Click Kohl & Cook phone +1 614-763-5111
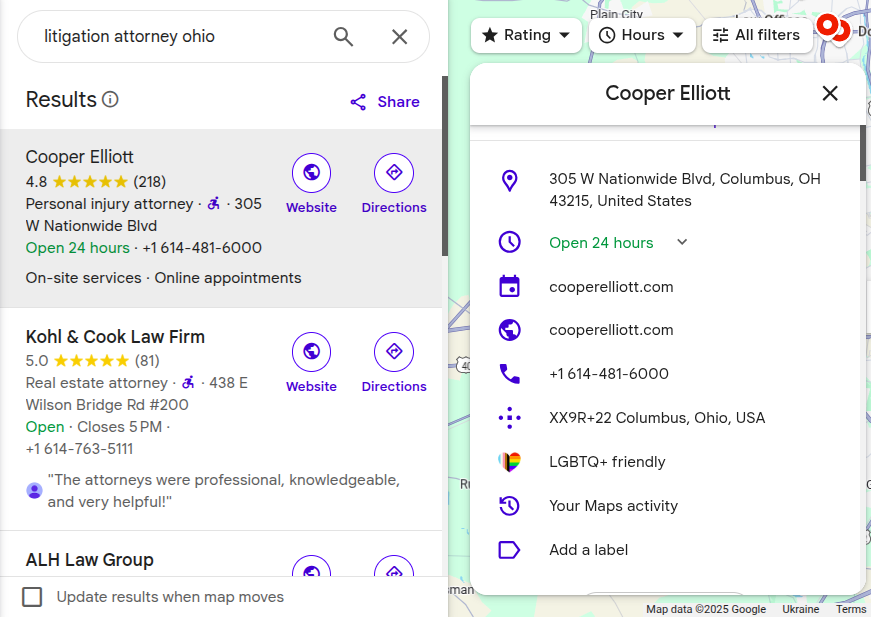Image resolution: width=871 pixels, height=617 pixels. click(x=79, y=449)
